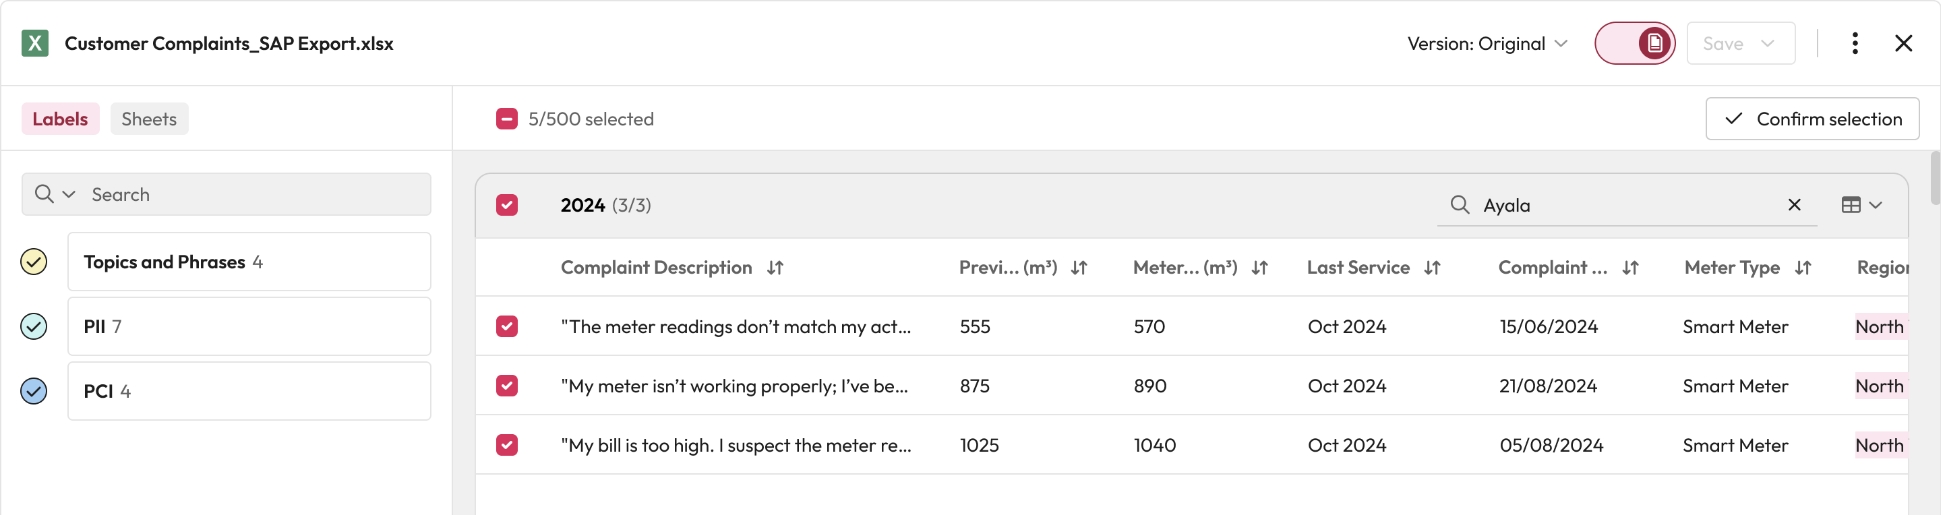Expand the table column view dropdown
Image resolution: width=1941 pixels, height=515 pixels.
point(1861,205)
